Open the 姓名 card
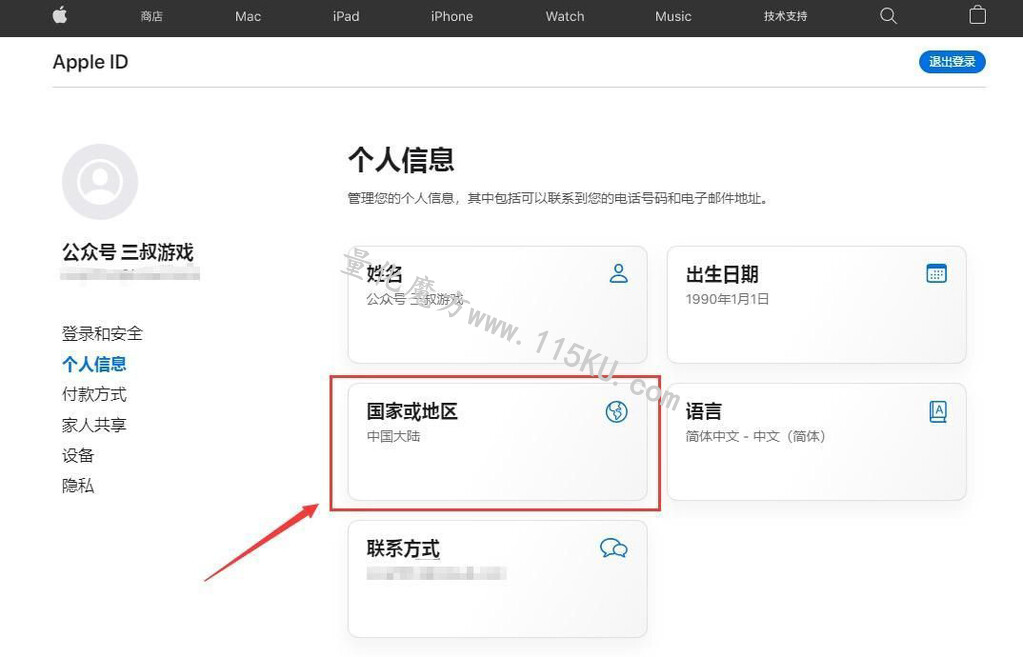The width and height of the screenshot is (1023, 657). pyautogui.click(x=498, y=305)
